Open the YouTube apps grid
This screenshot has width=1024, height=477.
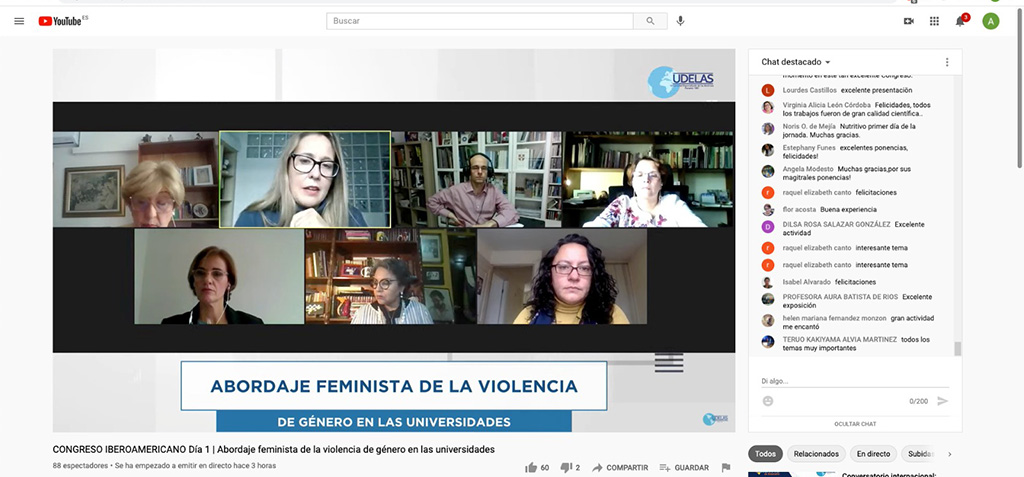[934, 21]
